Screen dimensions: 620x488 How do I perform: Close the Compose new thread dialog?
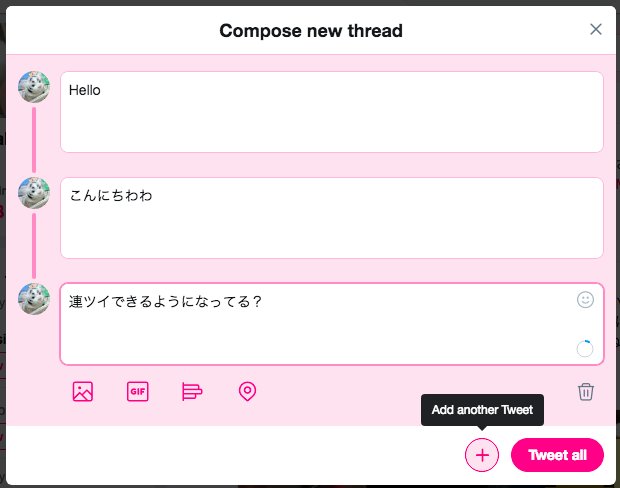coord(596,29)
